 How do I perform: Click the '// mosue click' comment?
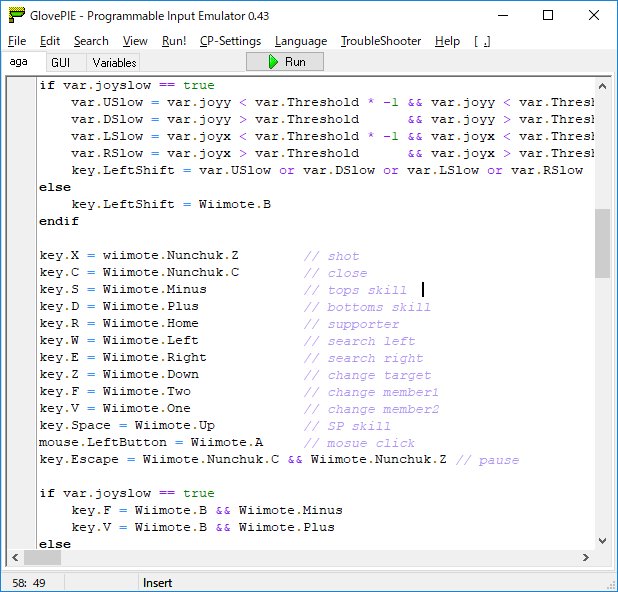tap(359, 443)
